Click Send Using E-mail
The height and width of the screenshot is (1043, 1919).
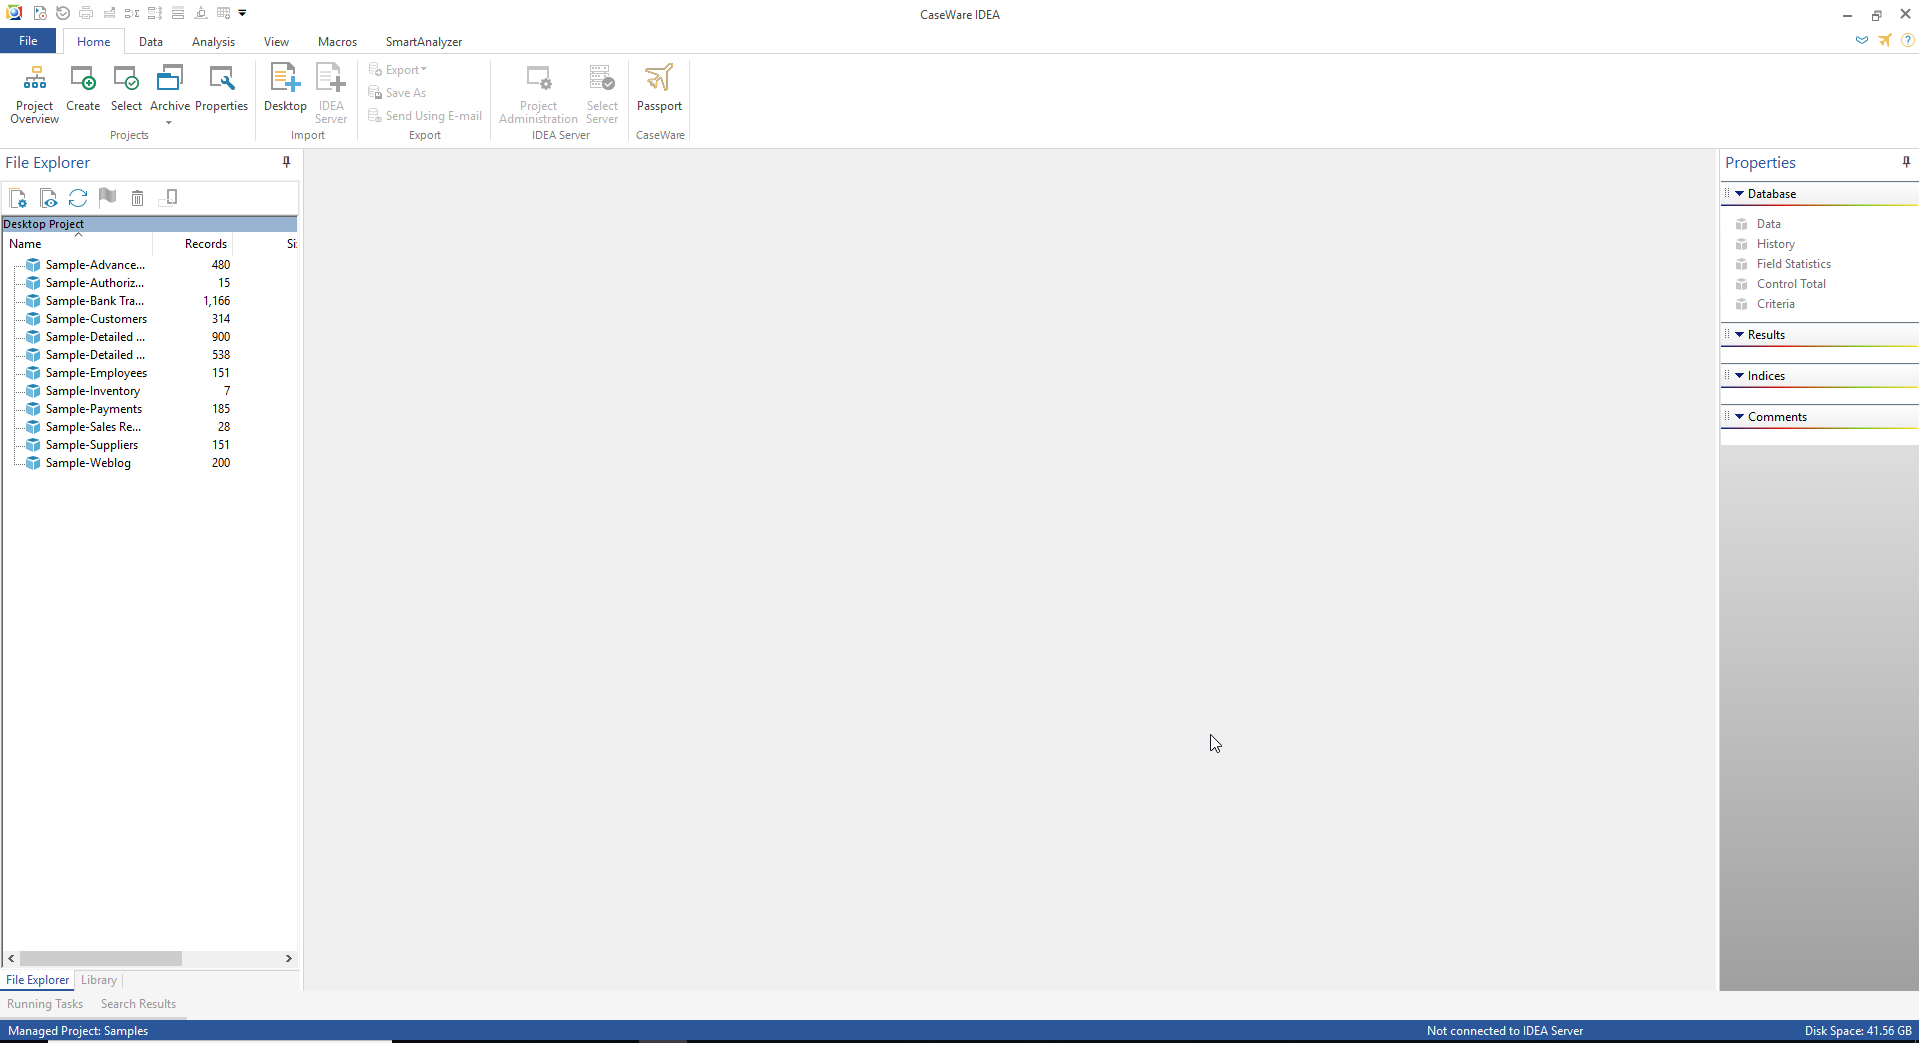[425, 116]
